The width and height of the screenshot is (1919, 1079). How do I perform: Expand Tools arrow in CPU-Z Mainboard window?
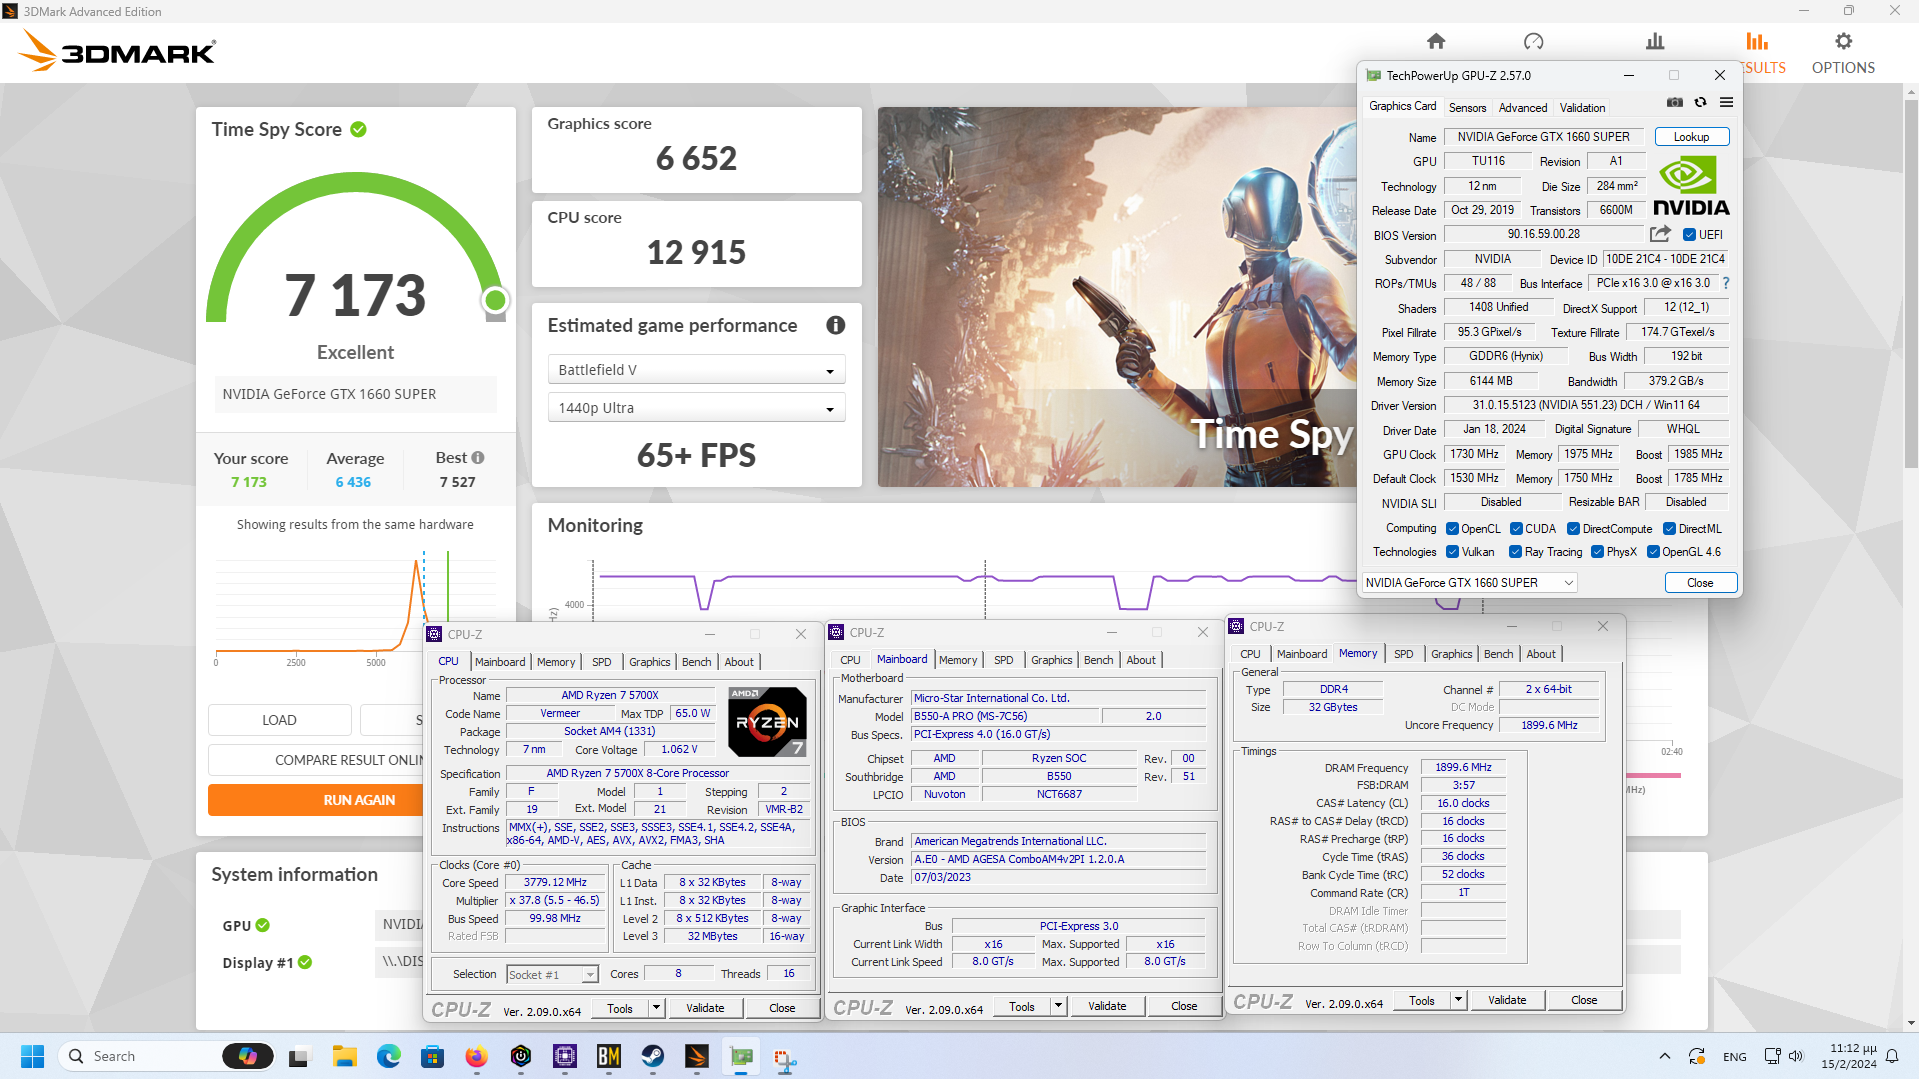pos(1058,1006)
